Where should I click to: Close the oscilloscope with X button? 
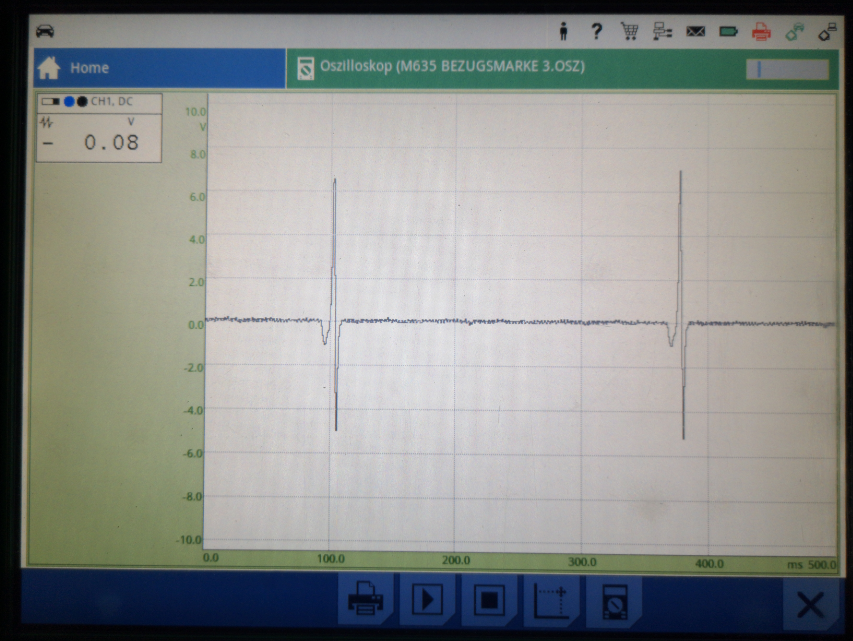(x=810, y=604)
